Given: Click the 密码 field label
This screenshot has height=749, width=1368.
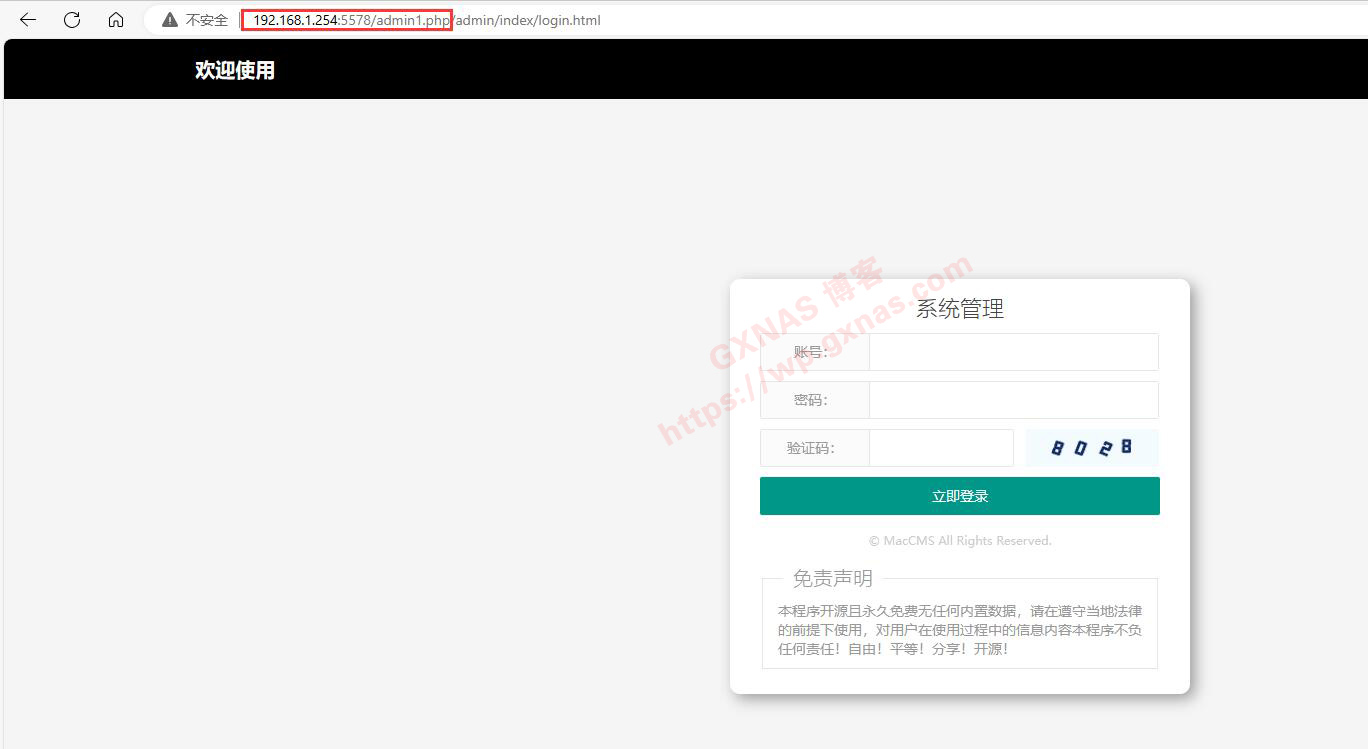Looking at the screenshot, I should point(811,400).
